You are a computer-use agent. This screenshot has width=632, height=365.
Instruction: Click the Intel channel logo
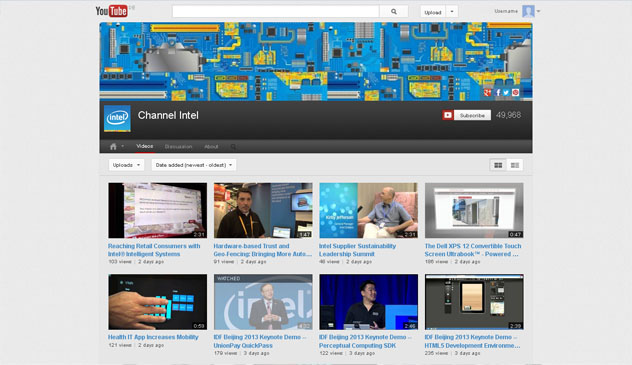click(117, 118)
